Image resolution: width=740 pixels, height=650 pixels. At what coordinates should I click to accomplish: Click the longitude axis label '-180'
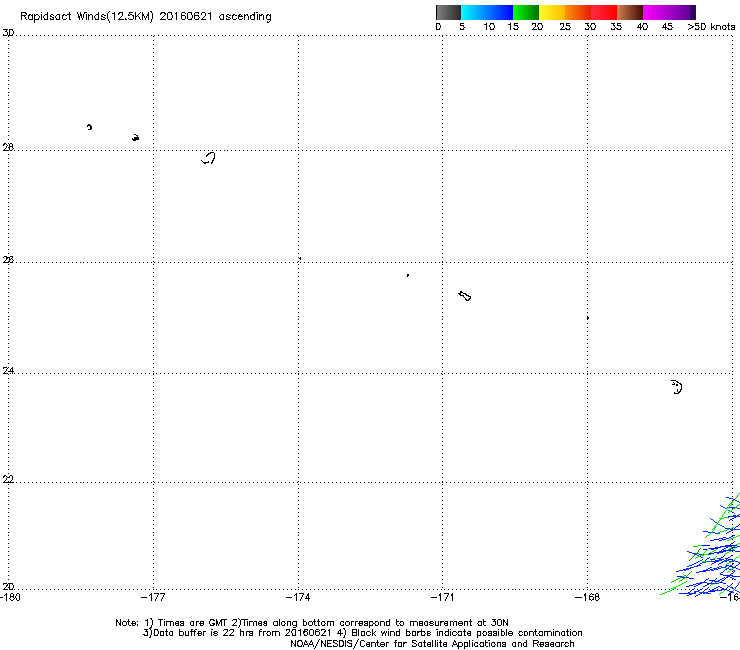click(10, 598)
